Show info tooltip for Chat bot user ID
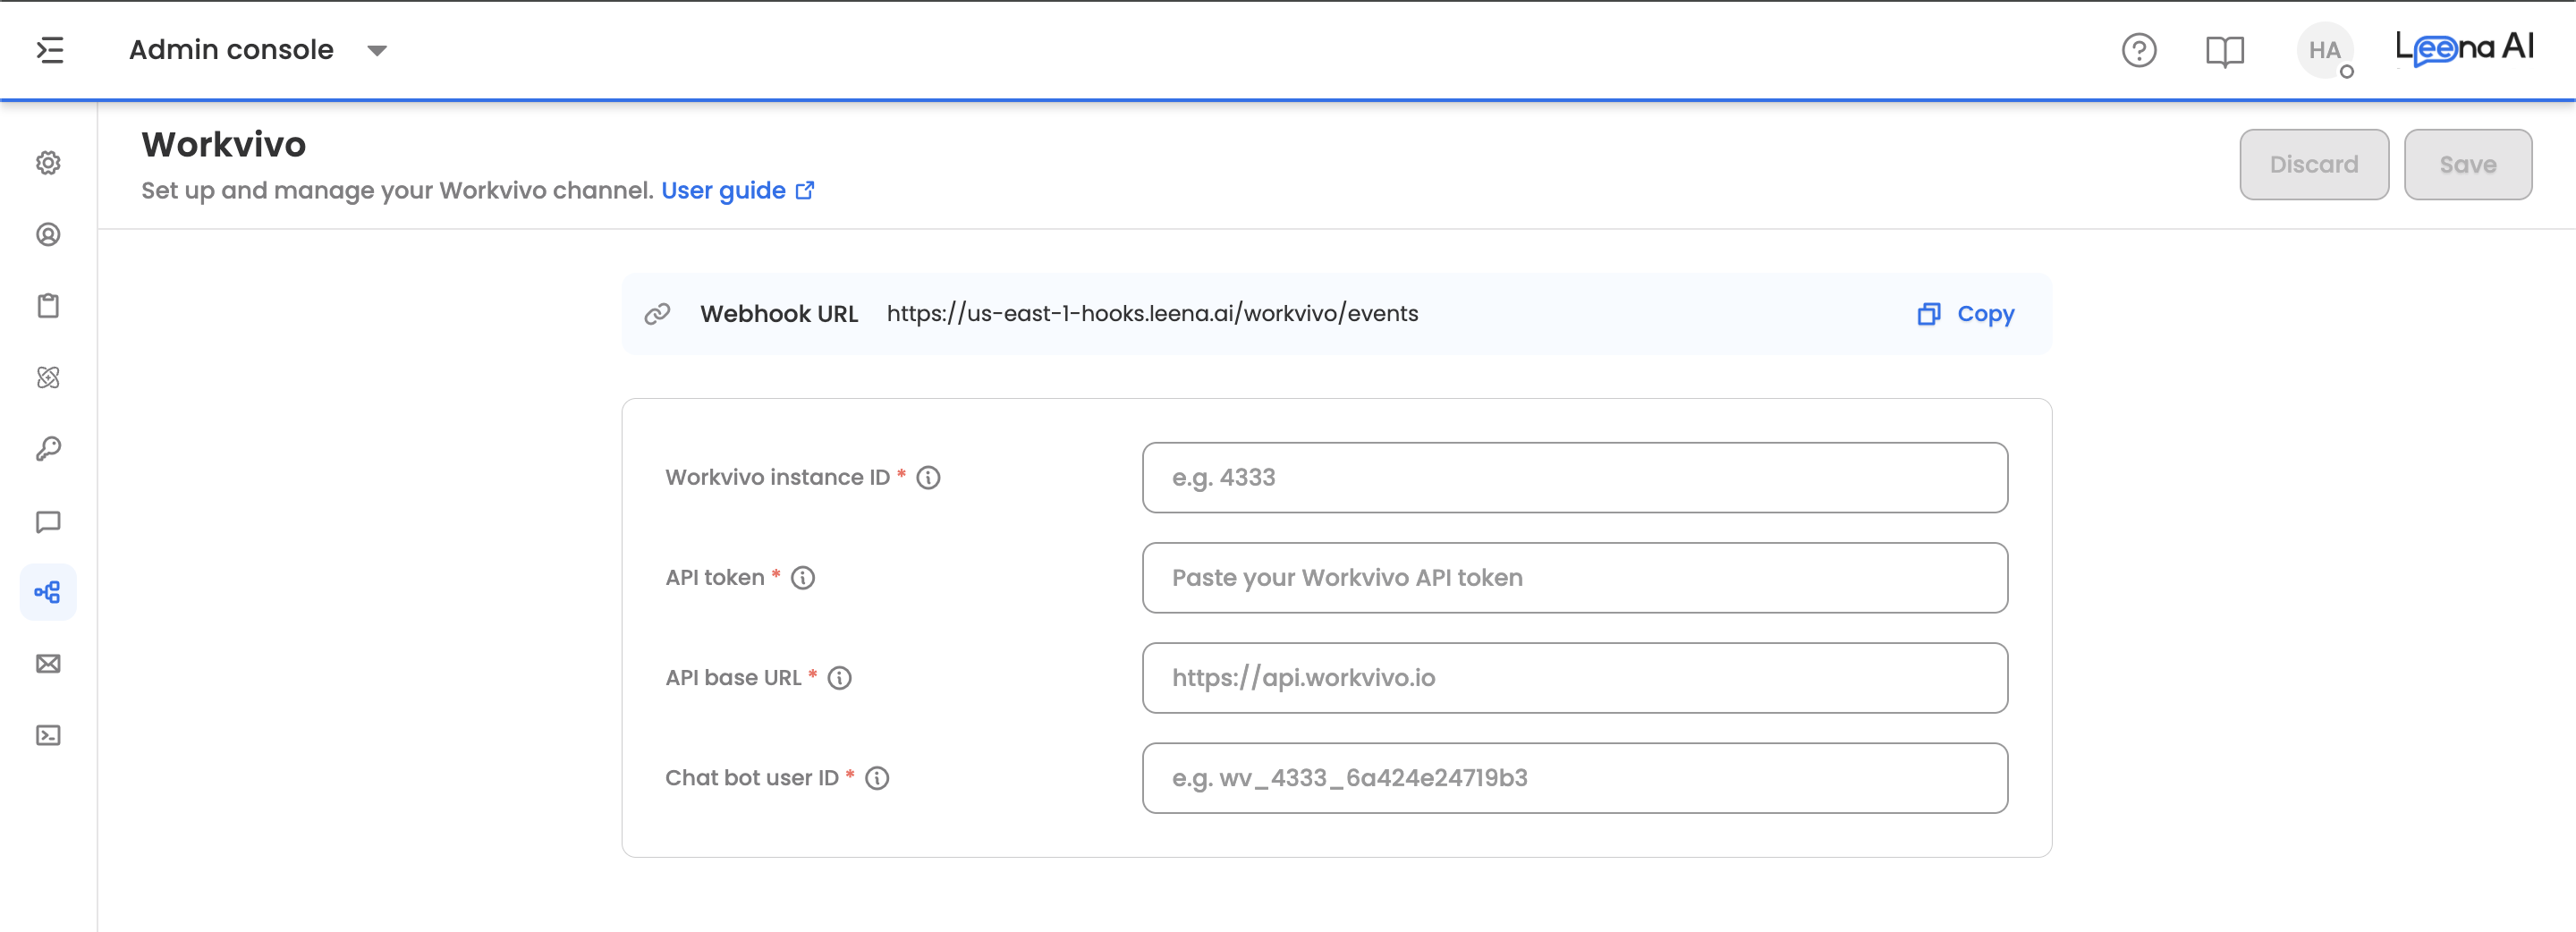 pos(877,777)
